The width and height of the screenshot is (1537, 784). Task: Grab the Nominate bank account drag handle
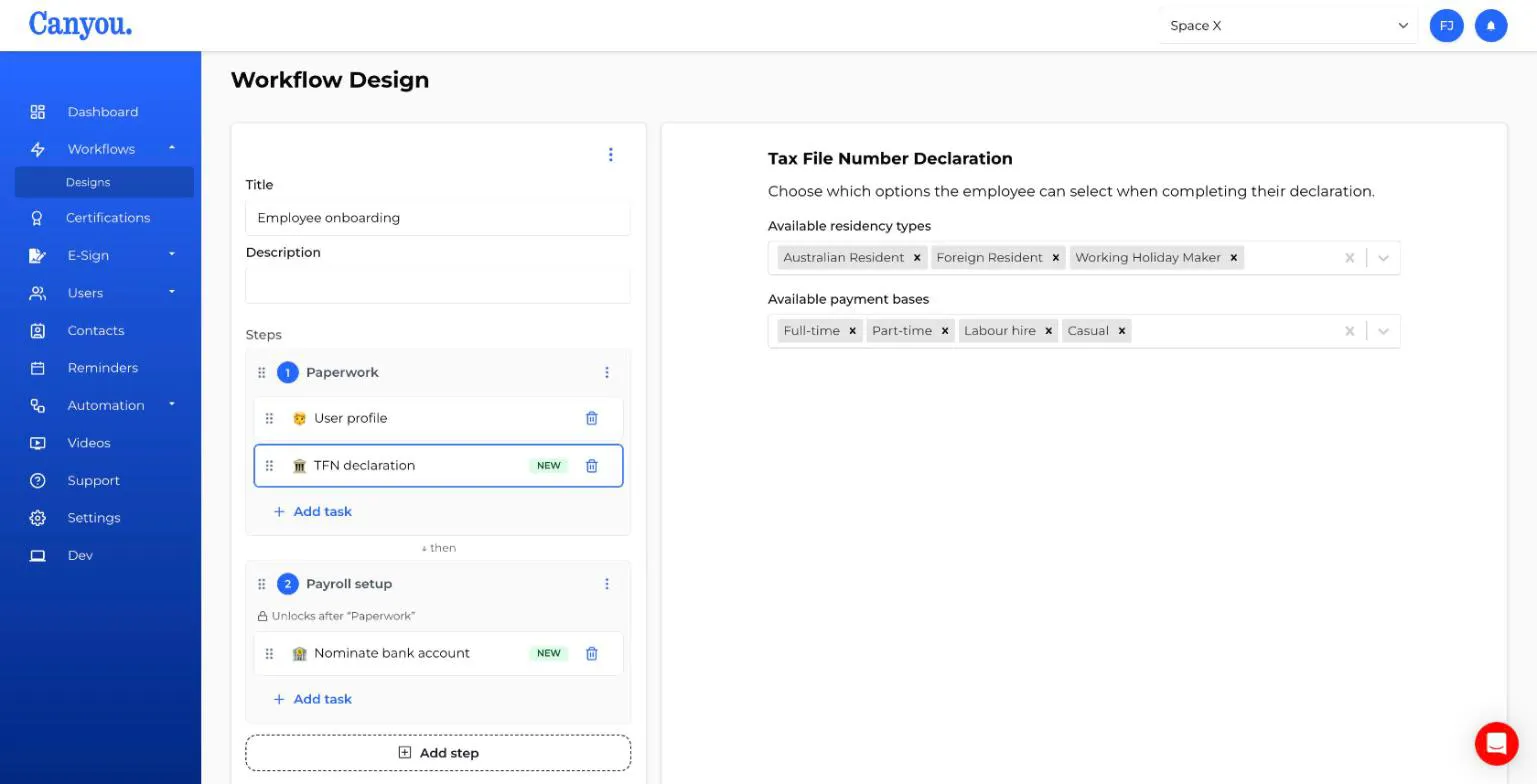click(269, 653)
